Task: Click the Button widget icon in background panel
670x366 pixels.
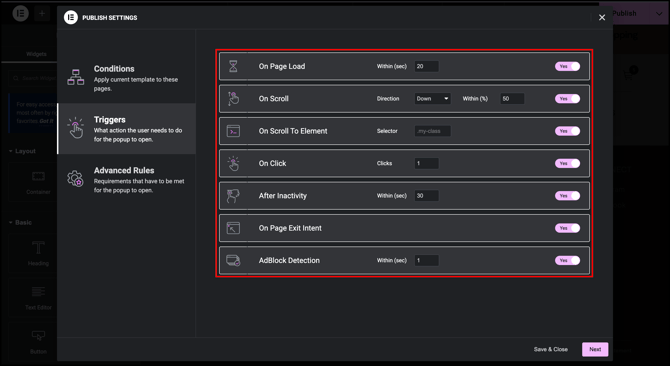Action: [x=38, y=336]
